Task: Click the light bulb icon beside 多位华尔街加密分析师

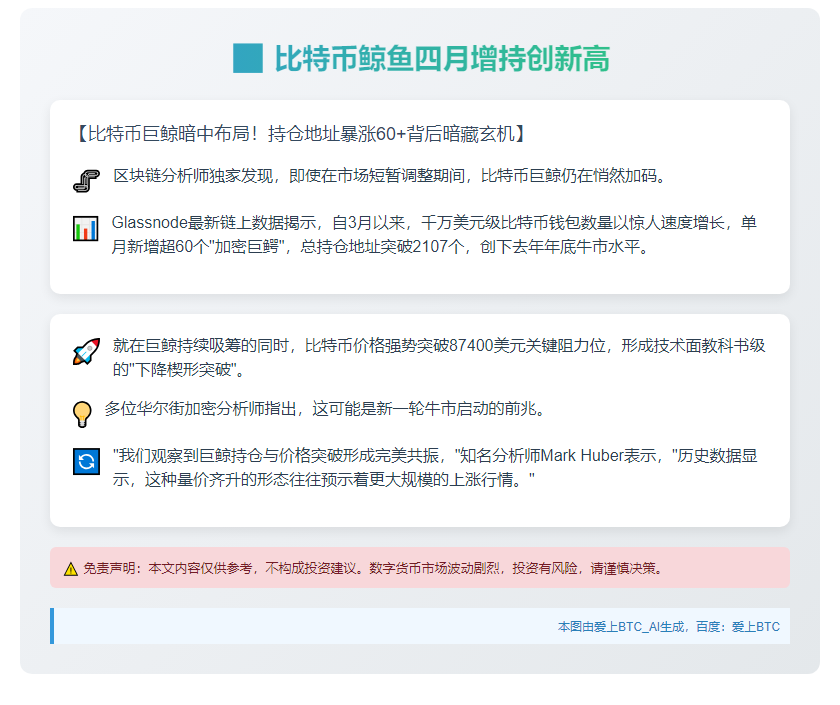Action: pos(82,414)
